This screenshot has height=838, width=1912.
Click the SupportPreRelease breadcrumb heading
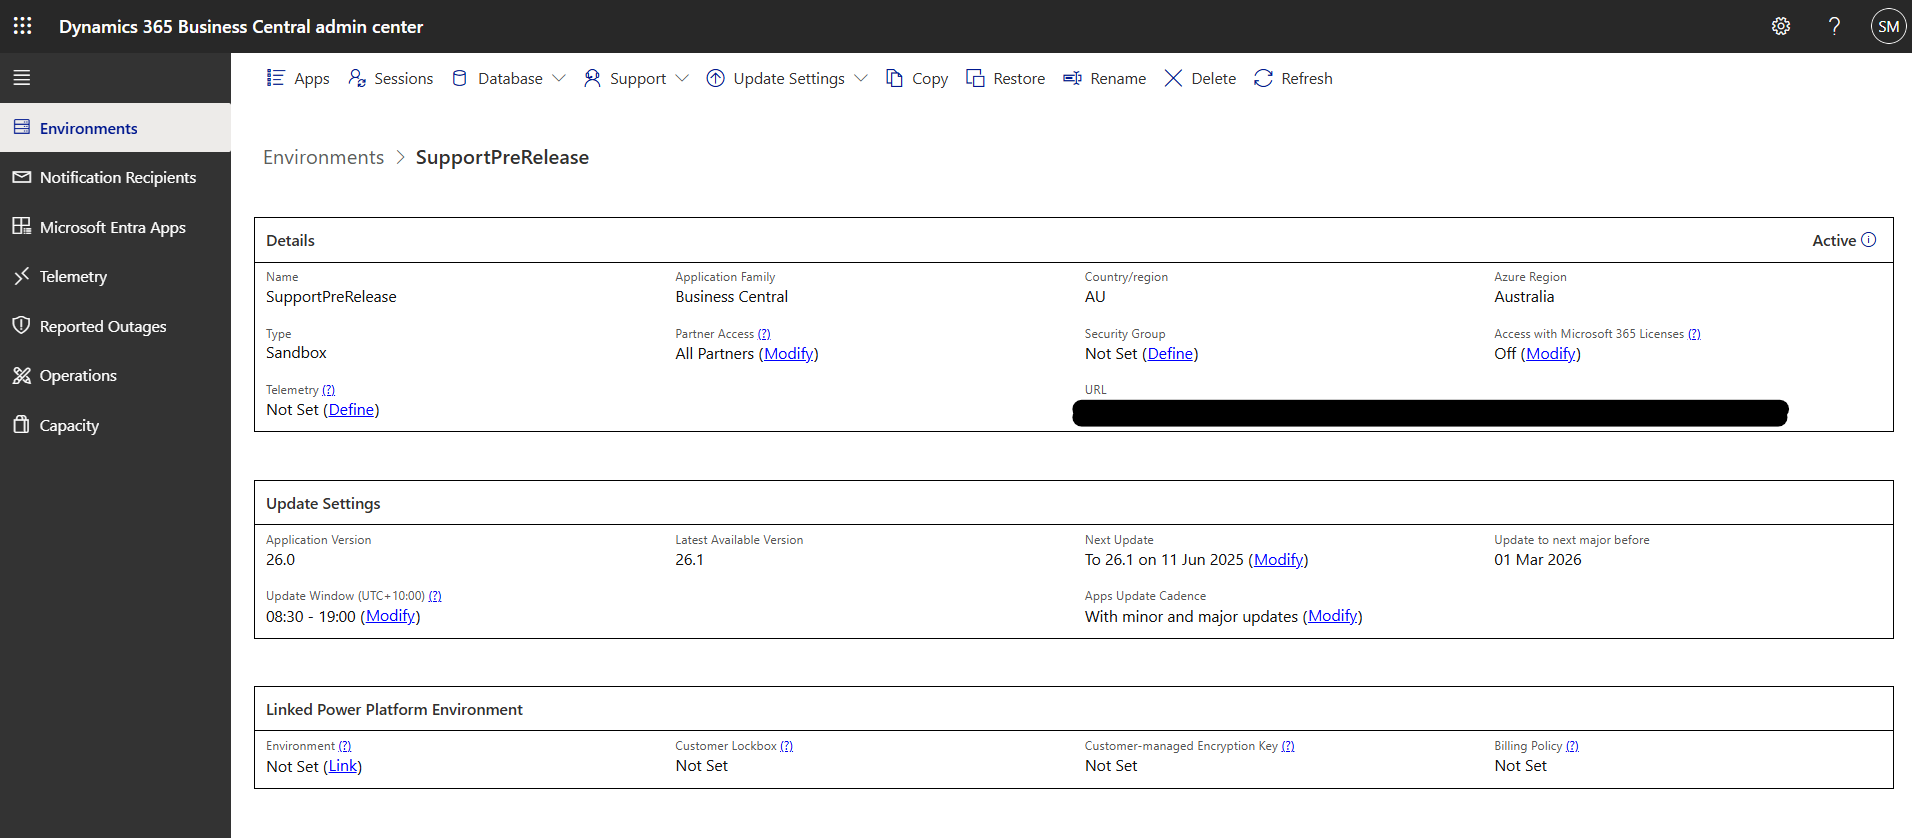click(x=502, y=157)
